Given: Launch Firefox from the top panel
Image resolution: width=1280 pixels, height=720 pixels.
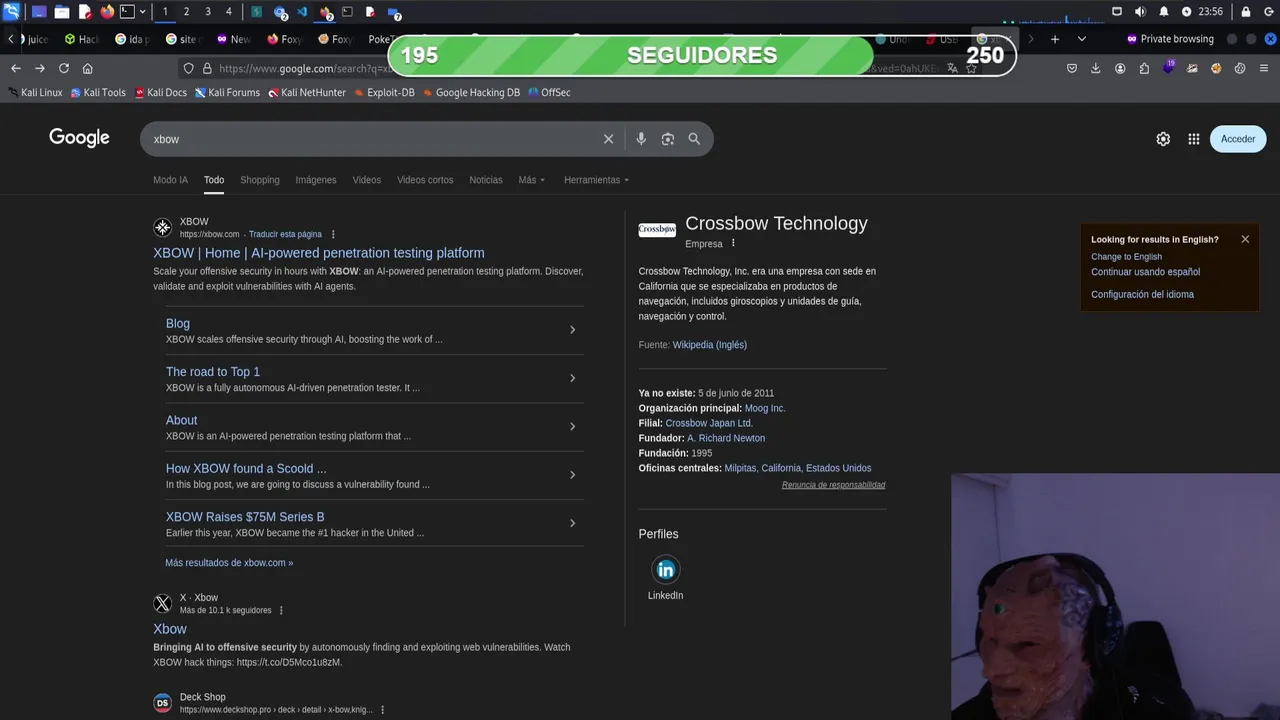Looking at the screenshot, I should [x=107, y=12].
